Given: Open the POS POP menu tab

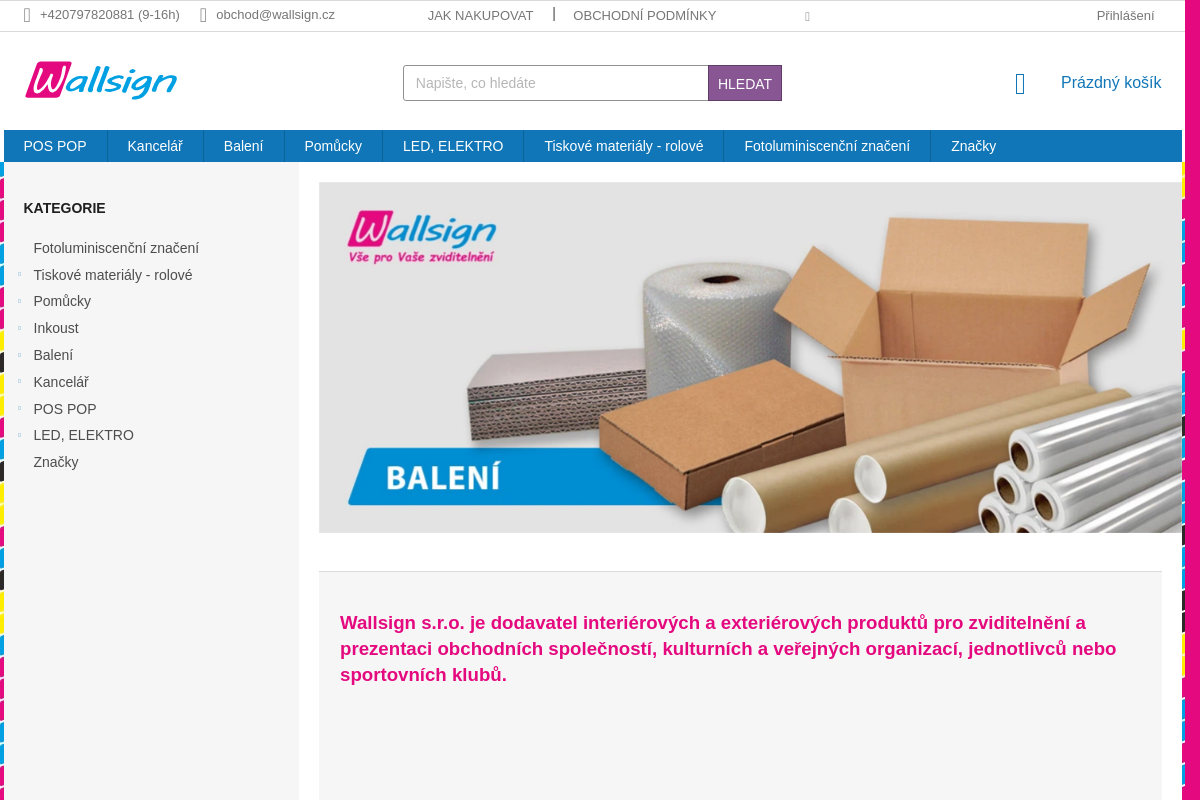Looking at the screenshot, I should [x=55, y=146].
